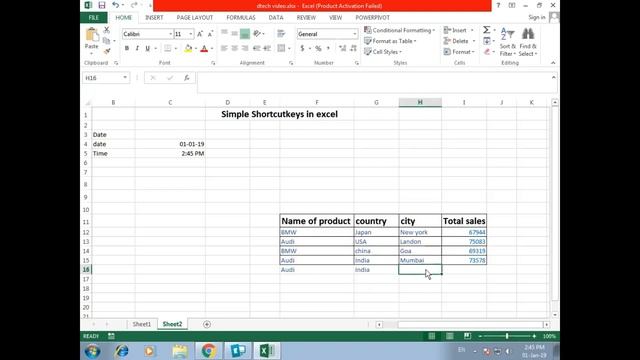Viewport: 640px width, 360px height.
Task: Open the FILE tab
Action: coord(94,18)
